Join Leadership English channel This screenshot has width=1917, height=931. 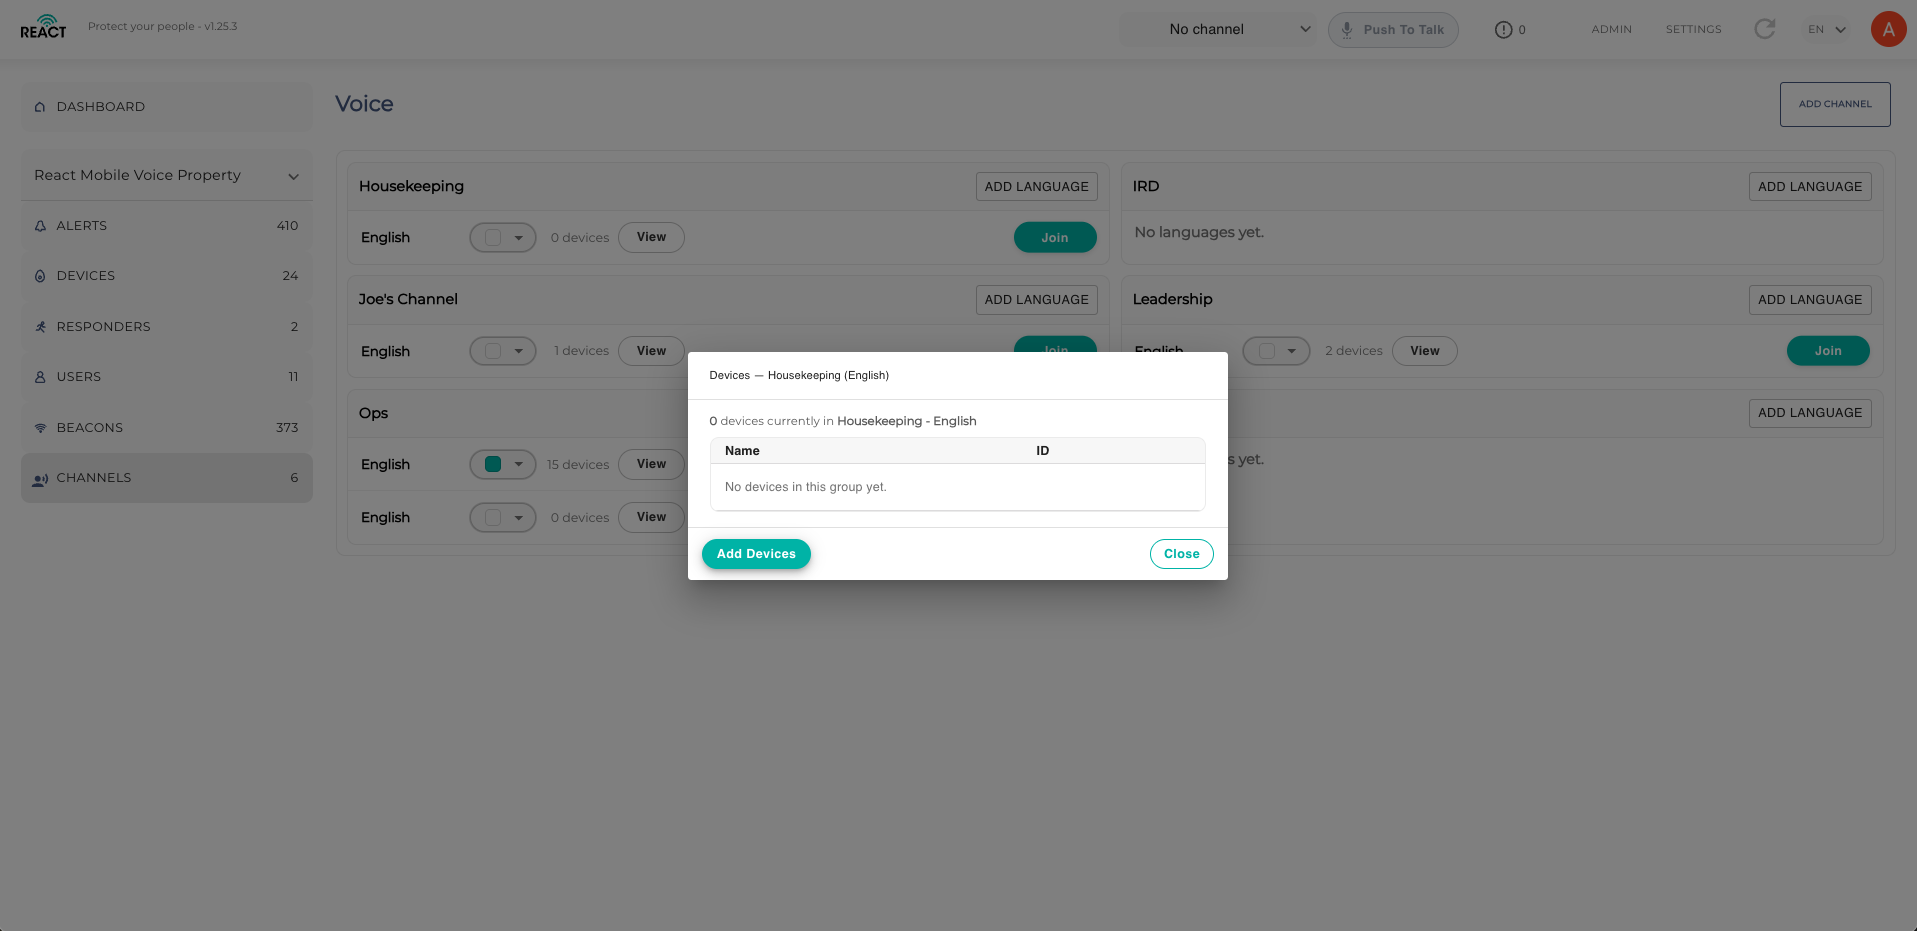[1828, 351]
